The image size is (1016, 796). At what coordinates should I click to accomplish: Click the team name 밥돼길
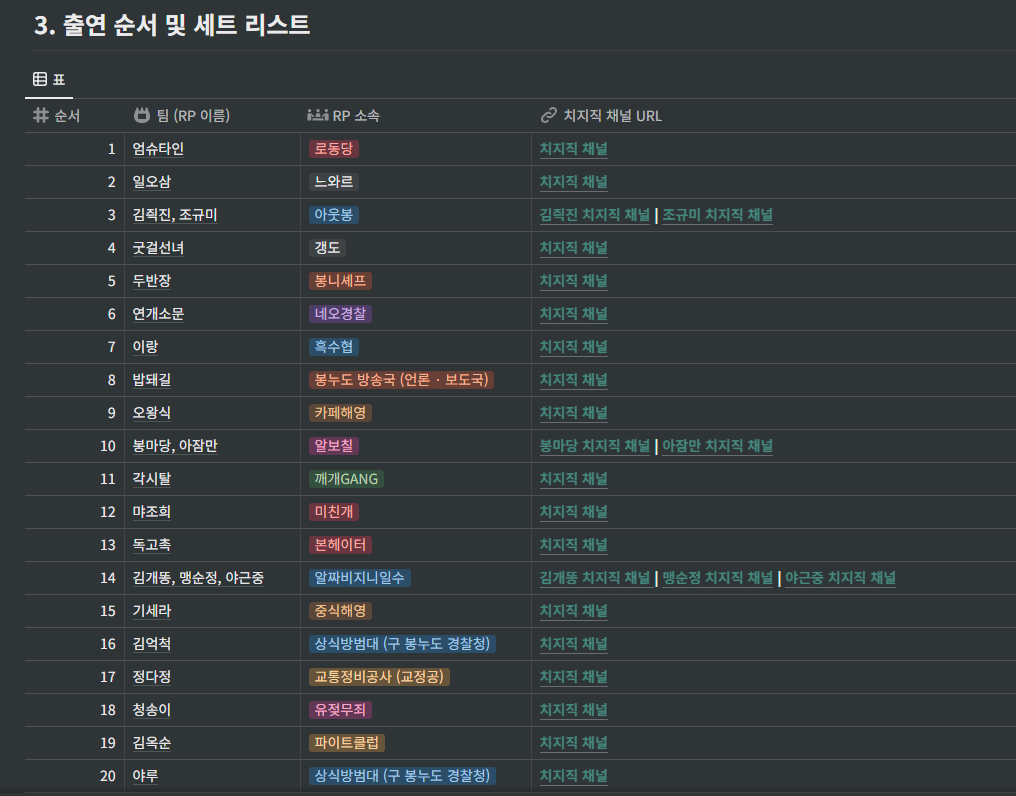(152, 380)
